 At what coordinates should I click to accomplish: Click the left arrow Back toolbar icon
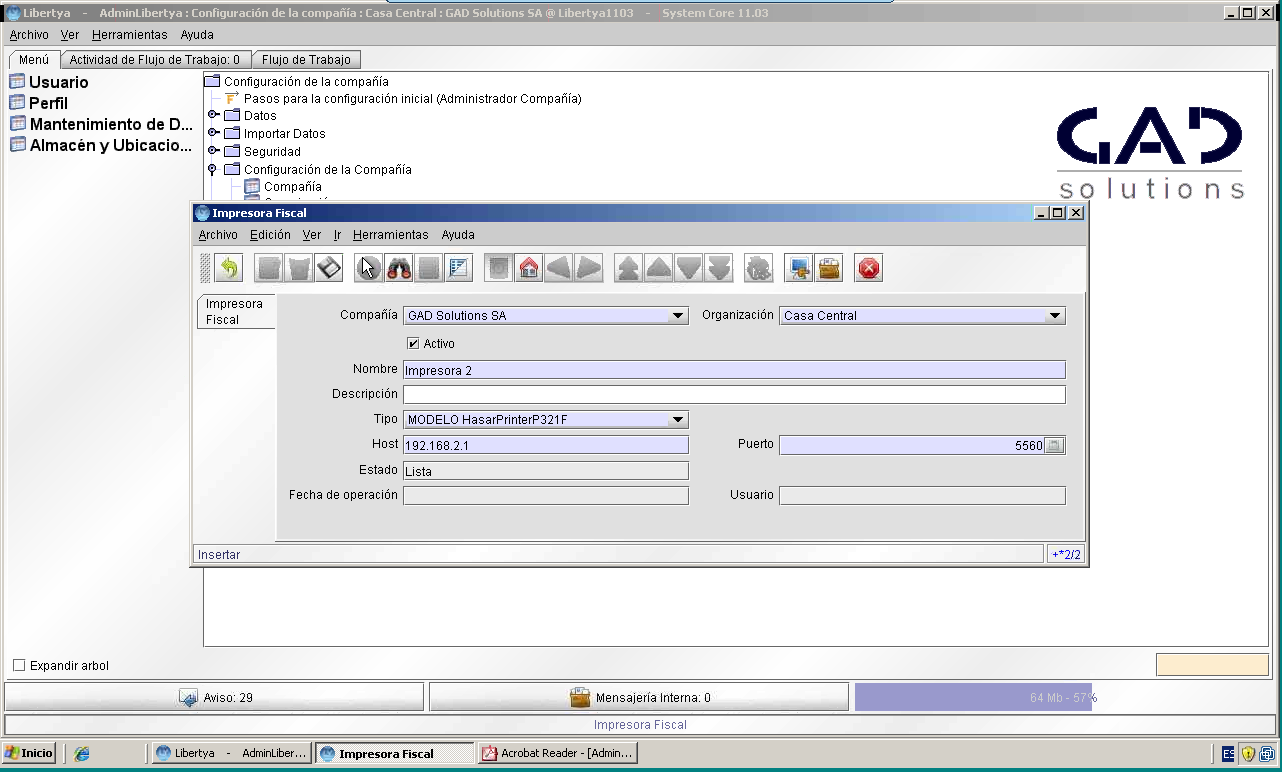pos(559,268)
